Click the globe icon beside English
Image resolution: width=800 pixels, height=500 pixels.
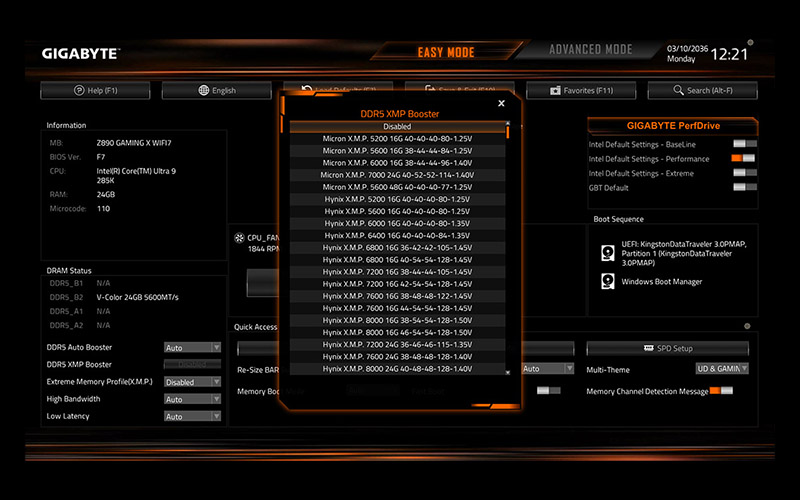click(204, 90)
